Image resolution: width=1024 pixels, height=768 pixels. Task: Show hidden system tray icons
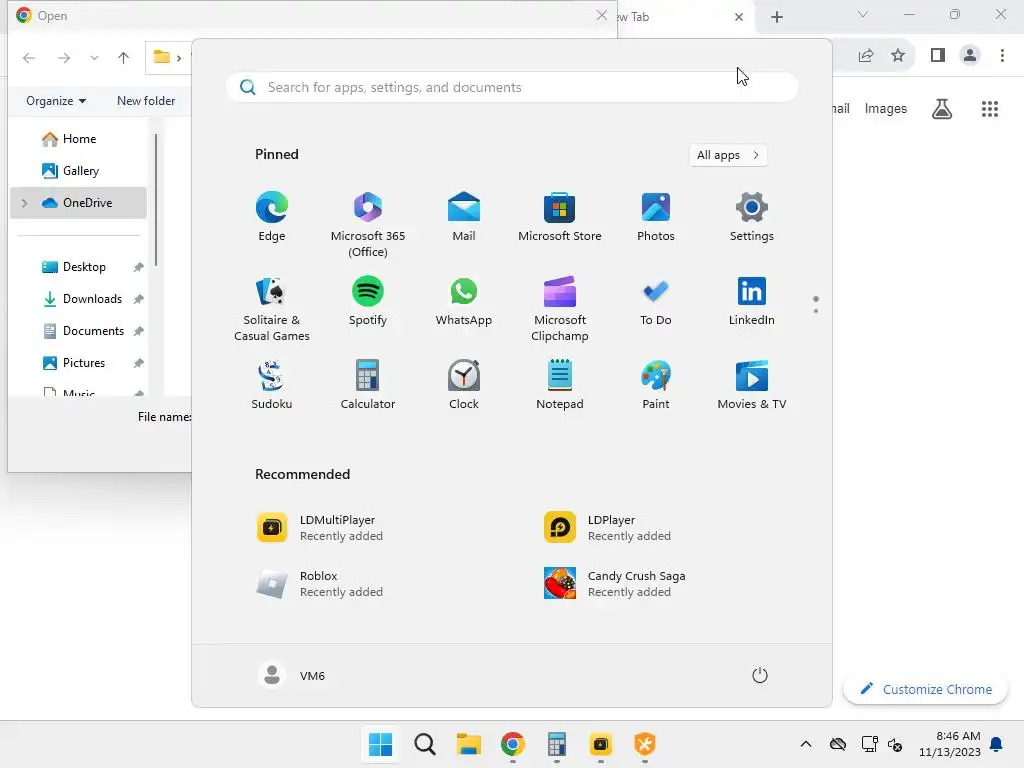[806, 744]
